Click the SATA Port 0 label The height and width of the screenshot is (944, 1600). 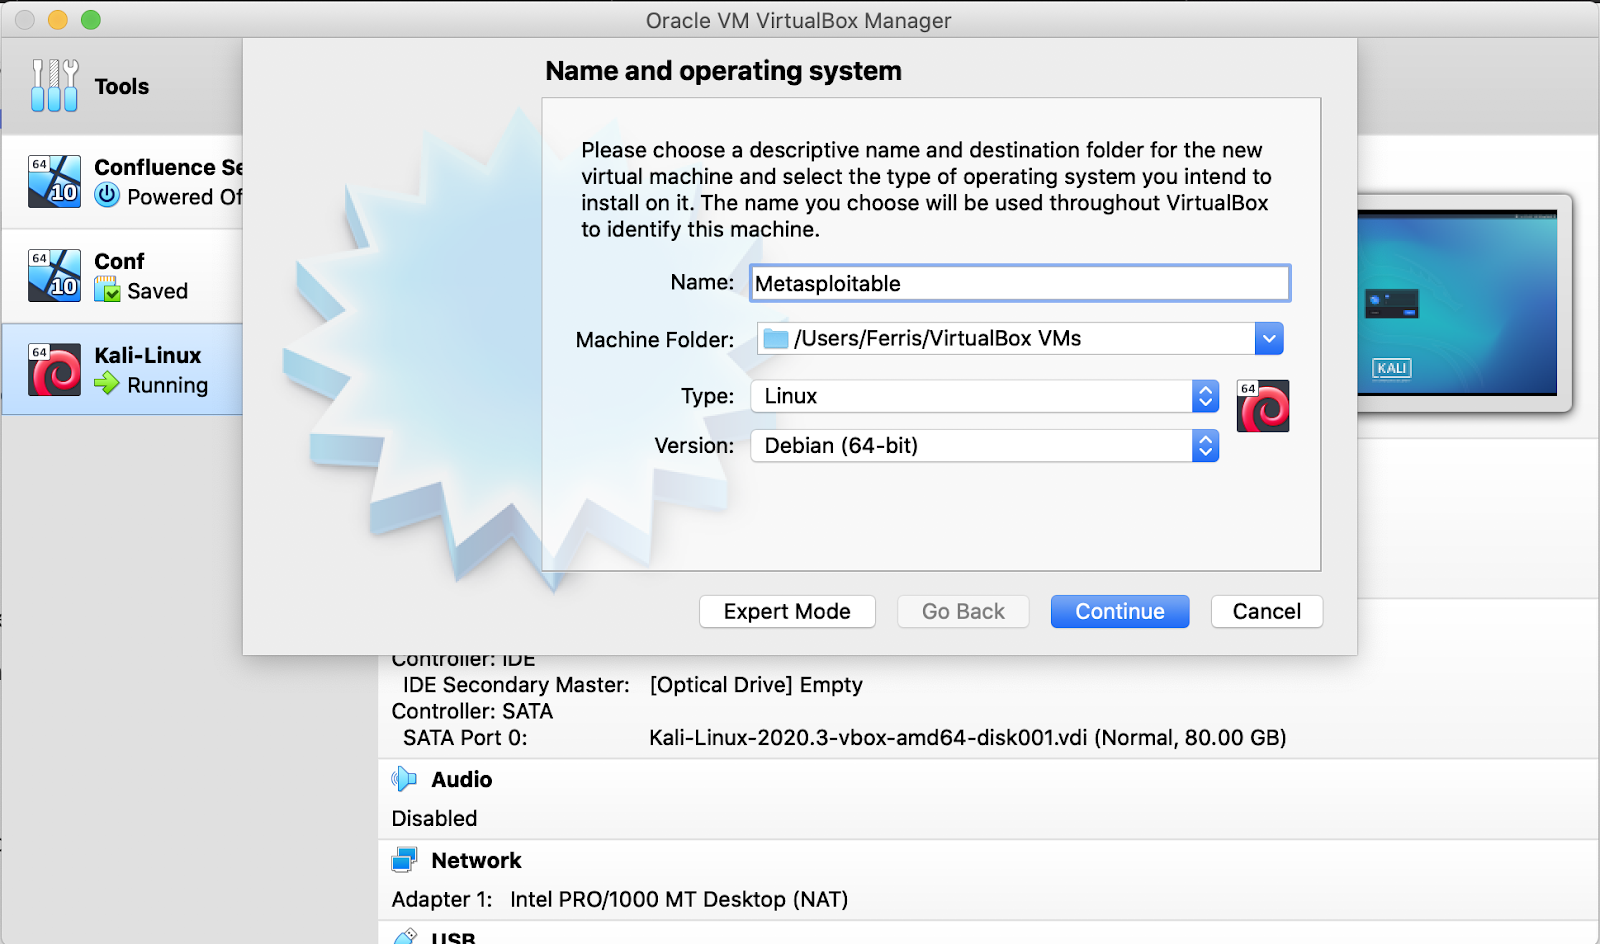click(465, 738)
